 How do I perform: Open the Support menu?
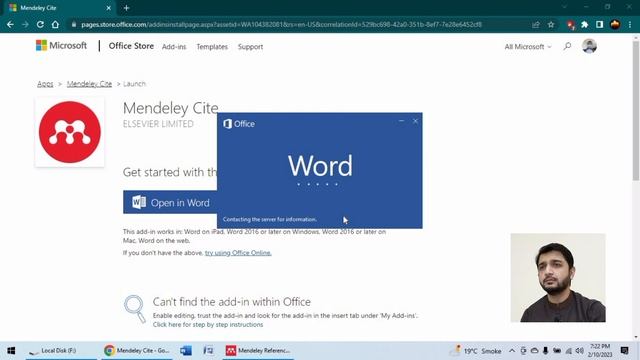pos(250,47)
